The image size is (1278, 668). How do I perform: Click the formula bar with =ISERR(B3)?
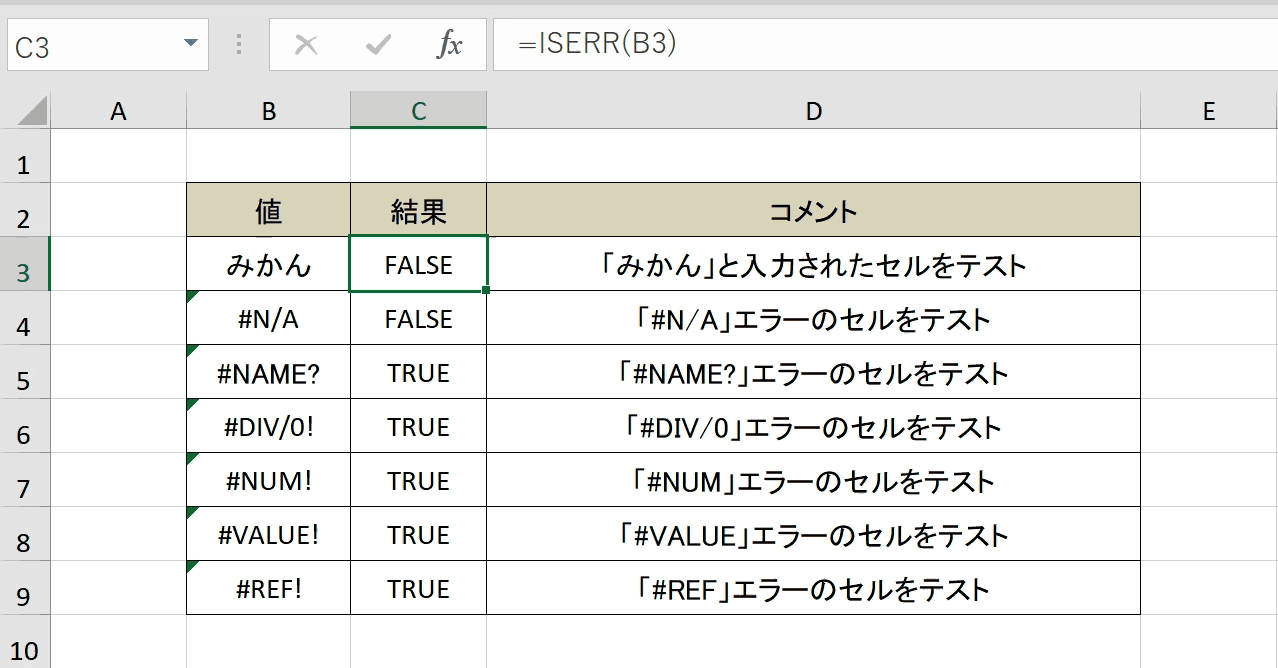pyautogui.click(x=885, y=45)
